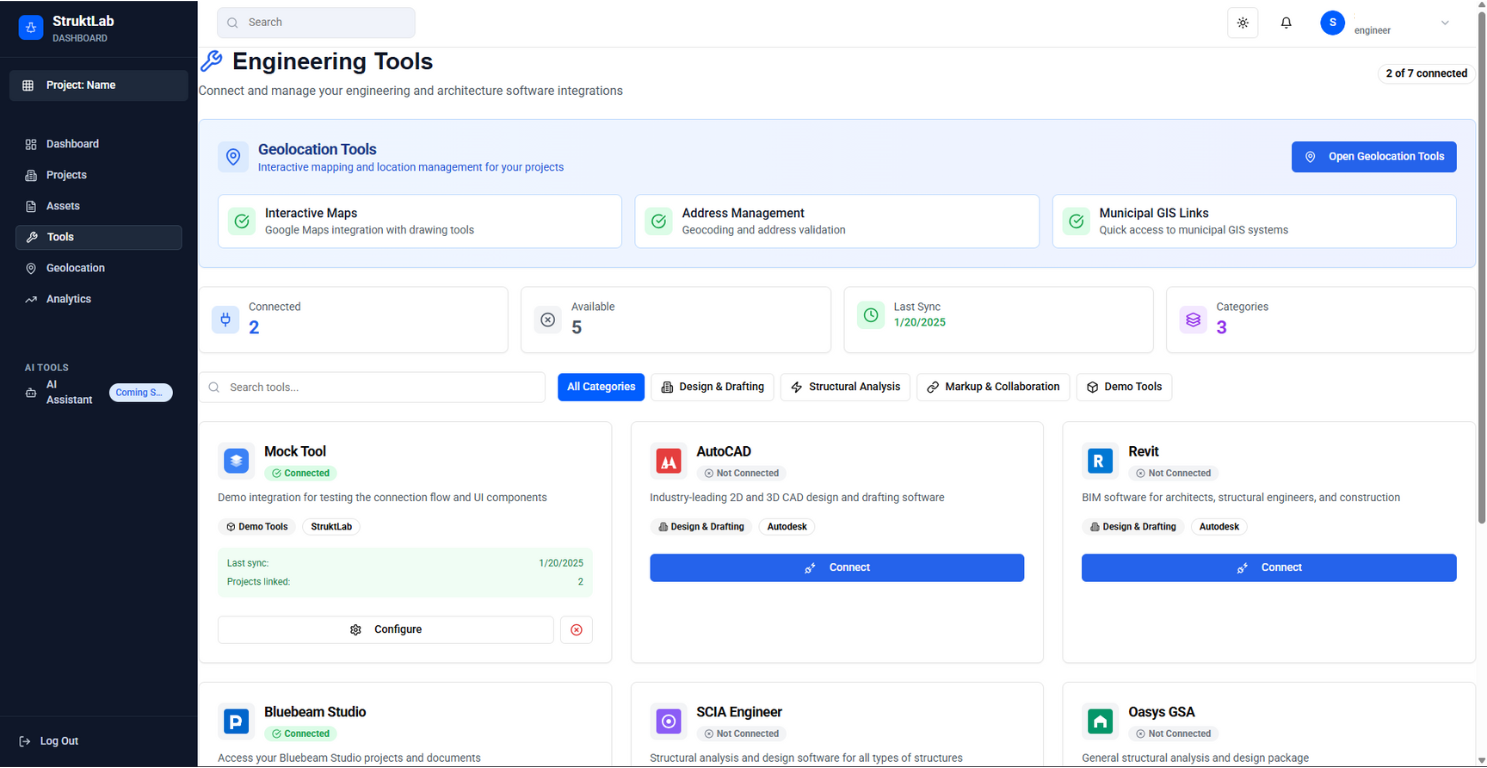The width and height of the screenshot is (1487, 768).
Task: Select the Markup & Collaboration filter
Action: click(993, 387)
